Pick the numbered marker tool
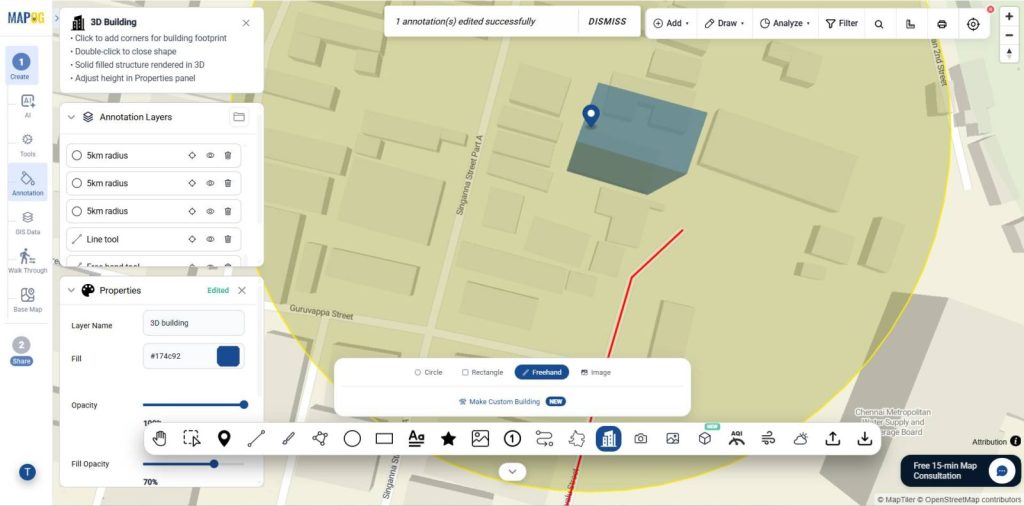 pyautogui.click(x=512, y=439)
